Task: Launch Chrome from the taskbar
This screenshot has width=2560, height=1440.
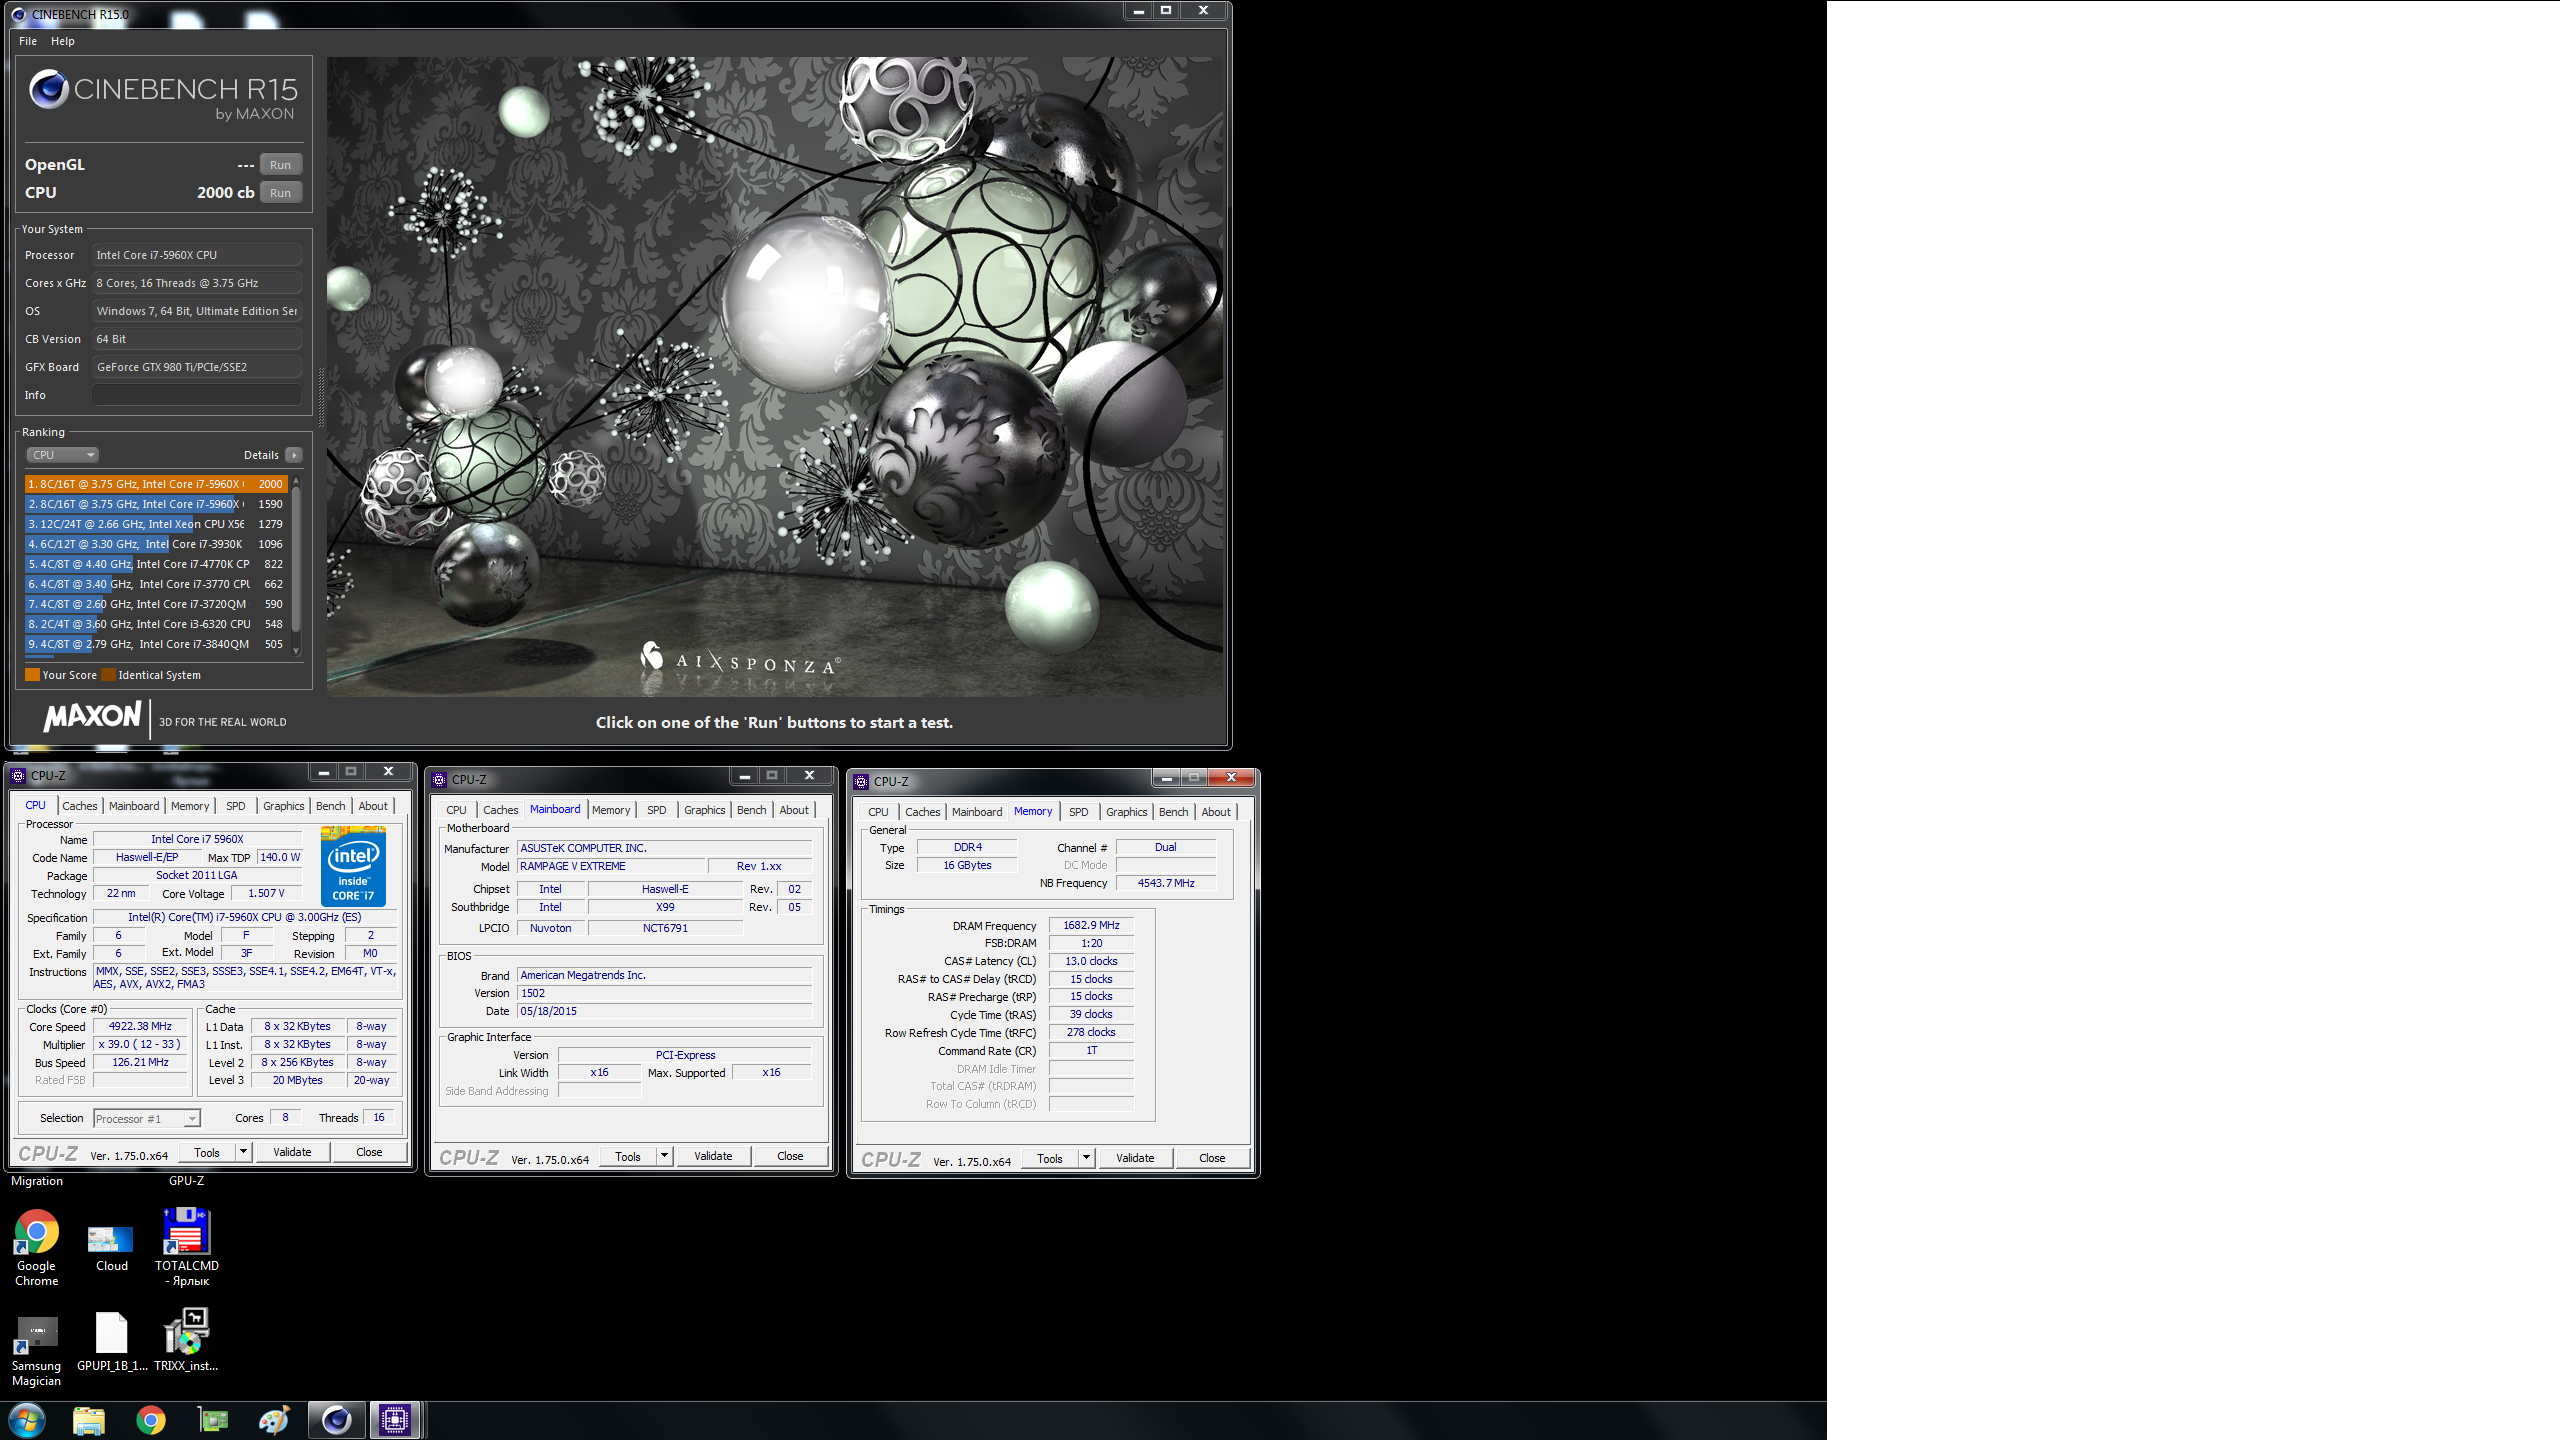Action: [151, 1420]
